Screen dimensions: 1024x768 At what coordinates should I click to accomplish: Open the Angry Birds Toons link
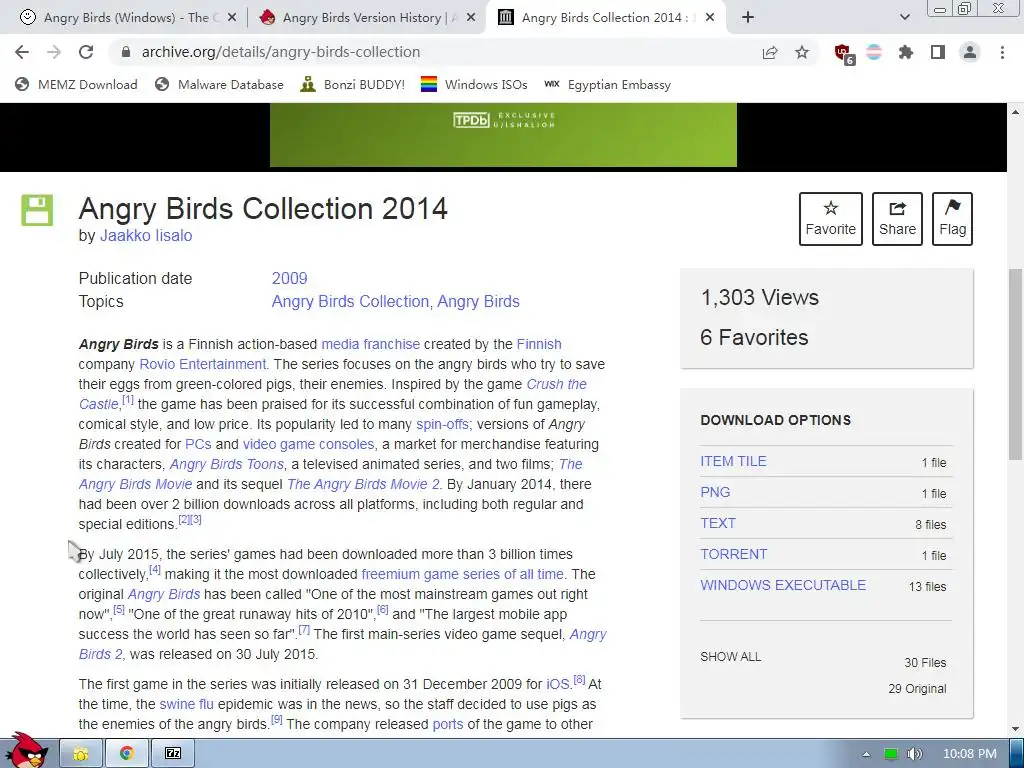227,464
